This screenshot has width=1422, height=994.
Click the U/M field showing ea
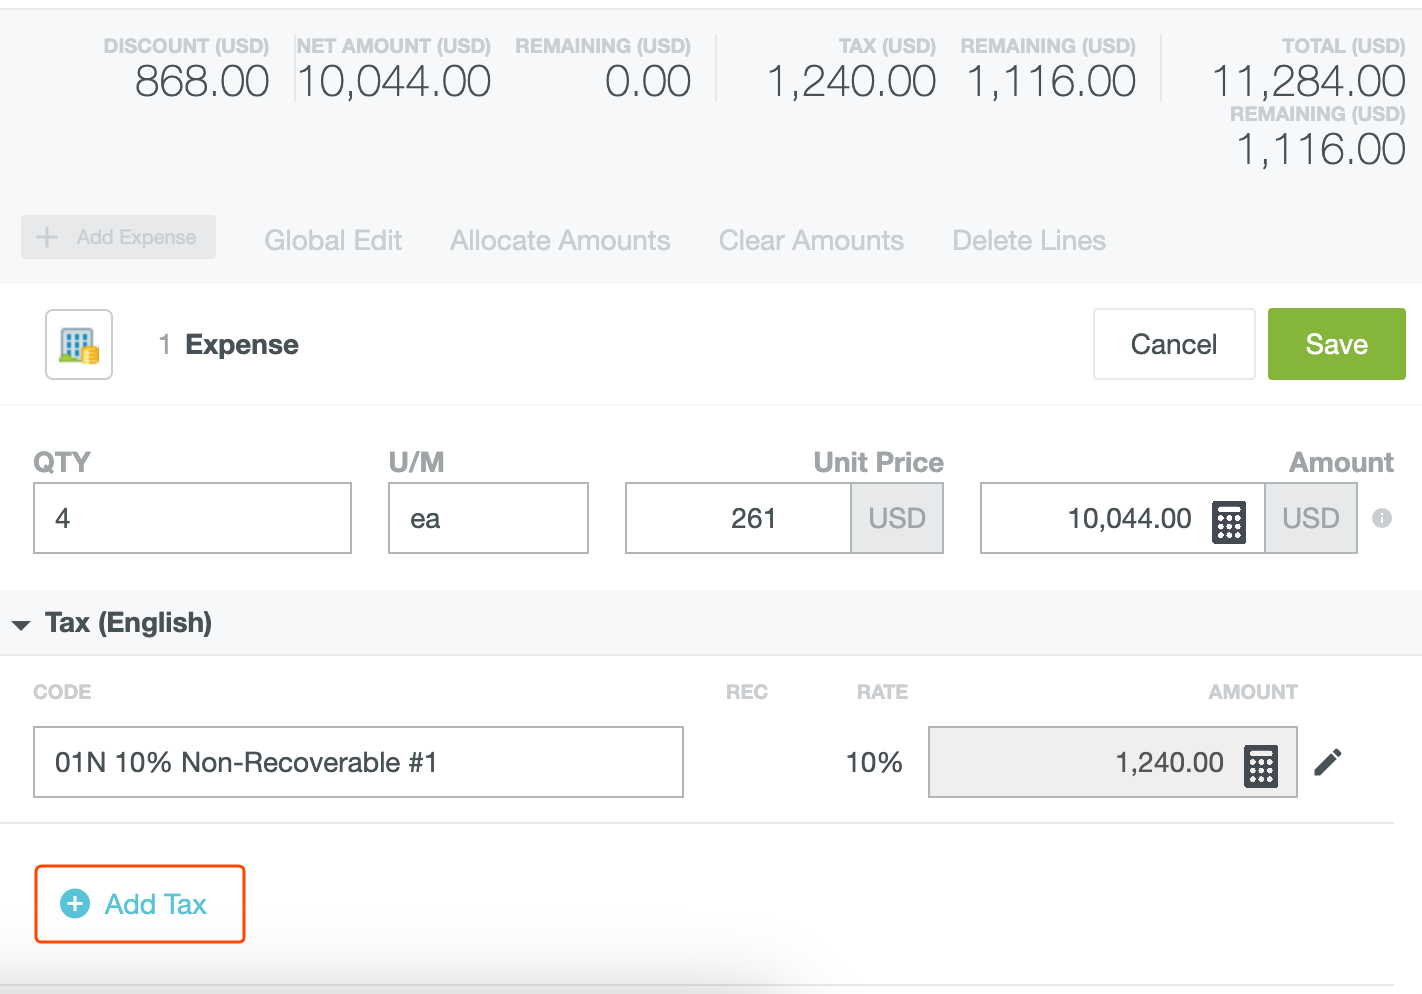coord(487,518)
